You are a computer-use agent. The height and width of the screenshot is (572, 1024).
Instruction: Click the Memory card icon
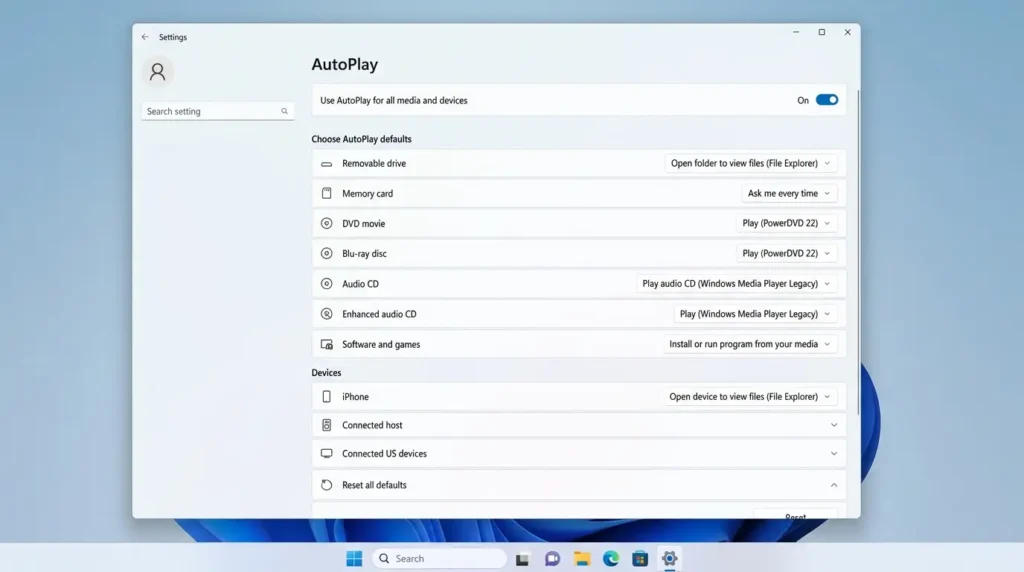pos(327,193)
